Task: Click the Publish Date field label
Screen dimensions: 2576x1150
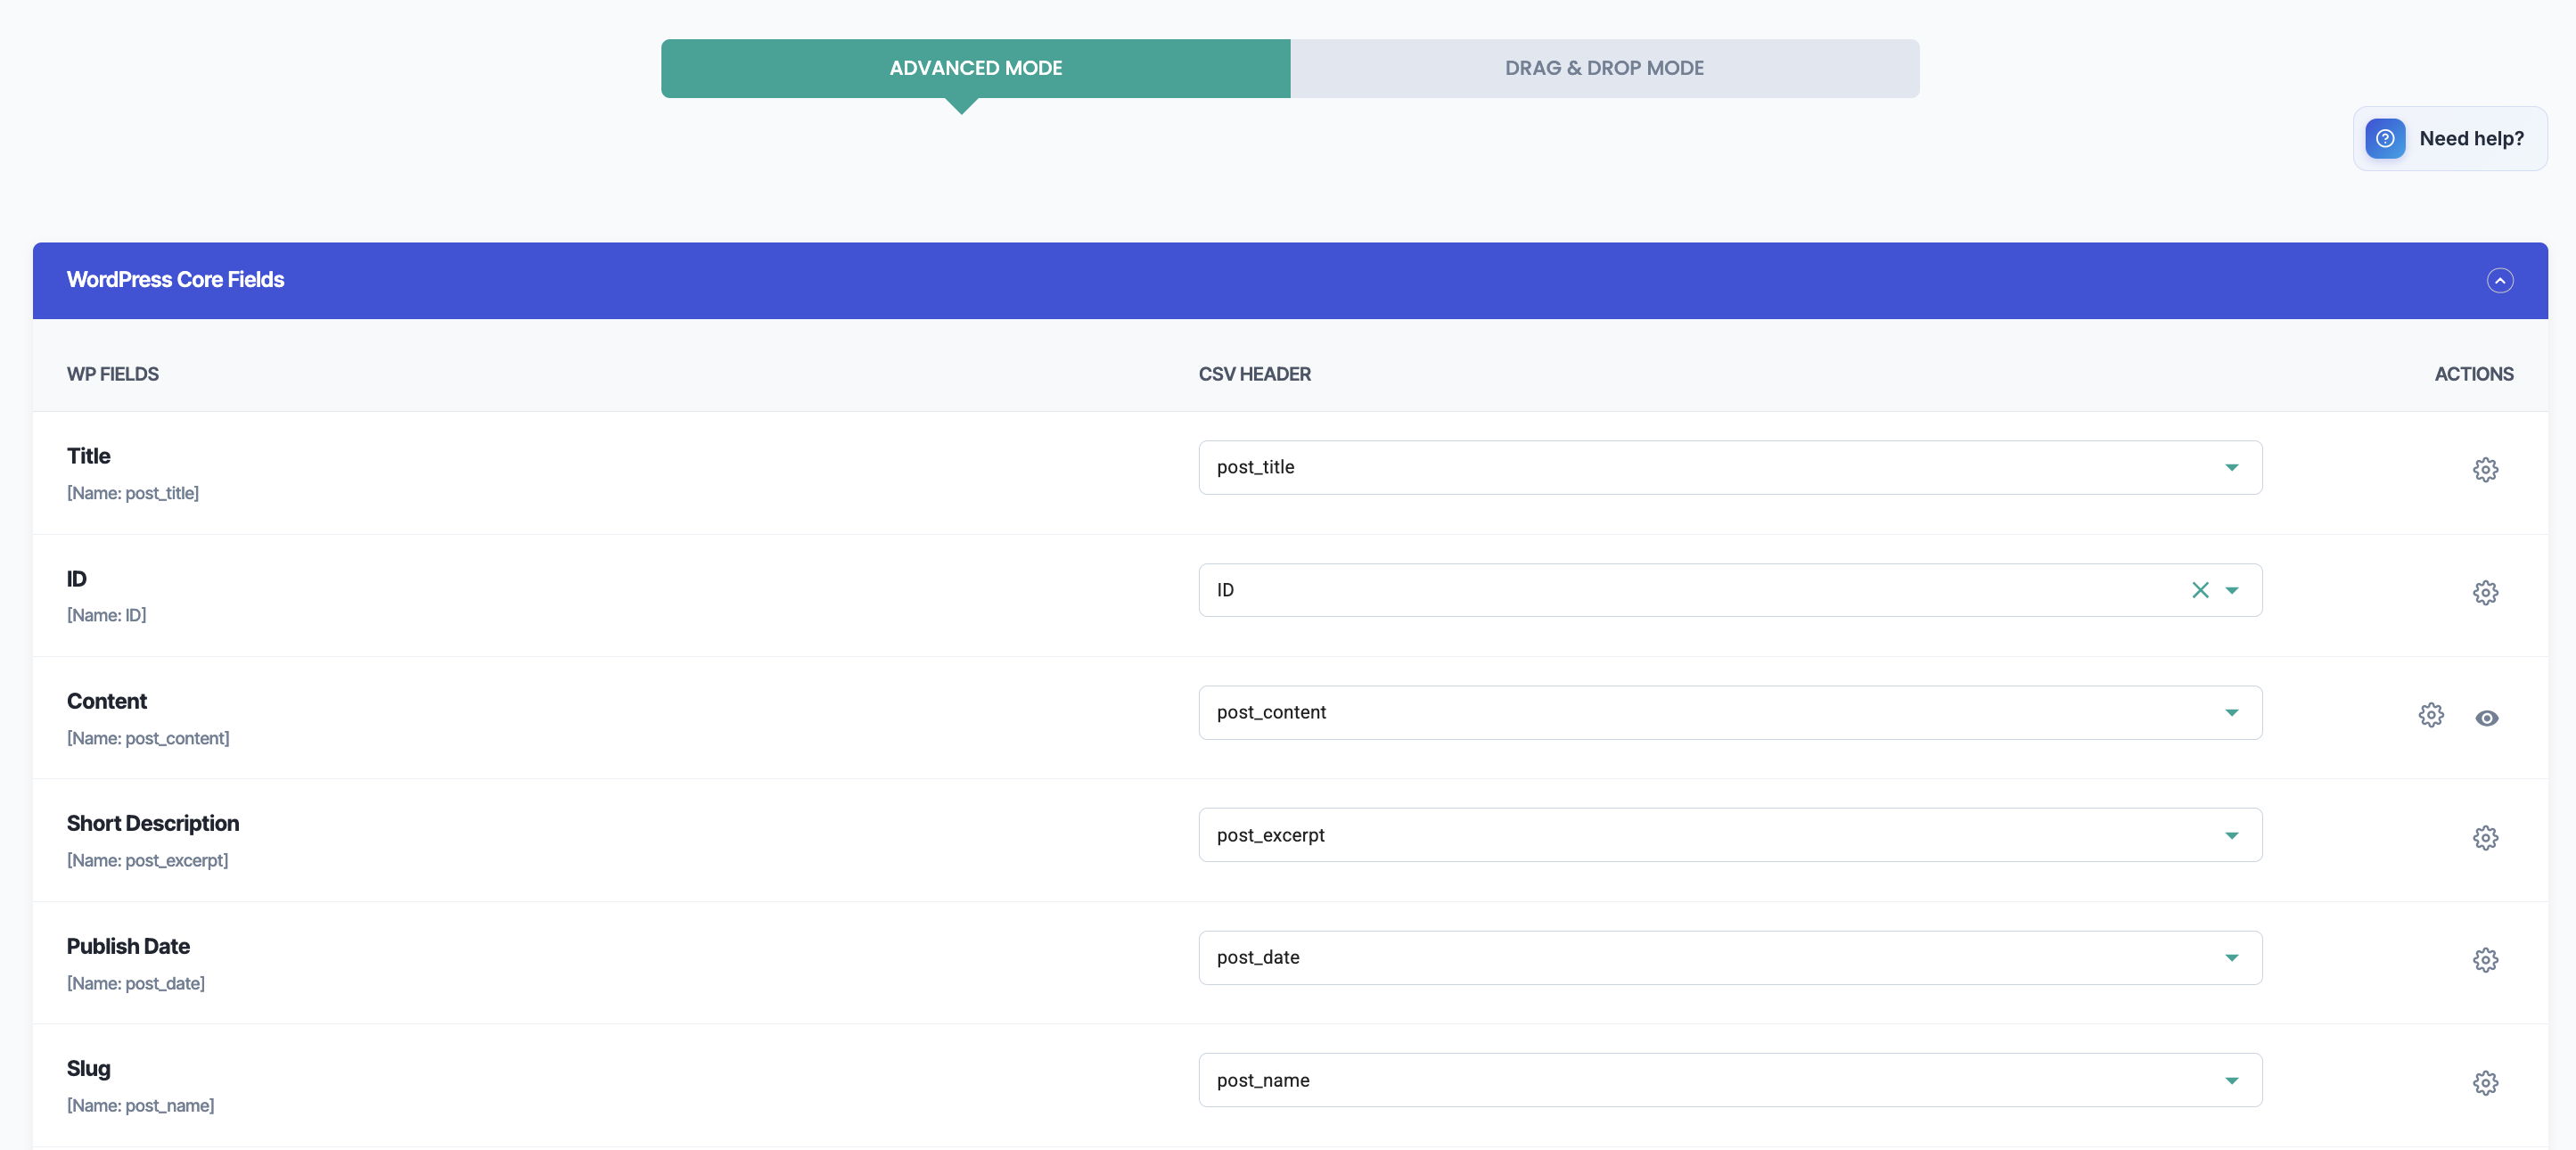Action: [128, 946]
